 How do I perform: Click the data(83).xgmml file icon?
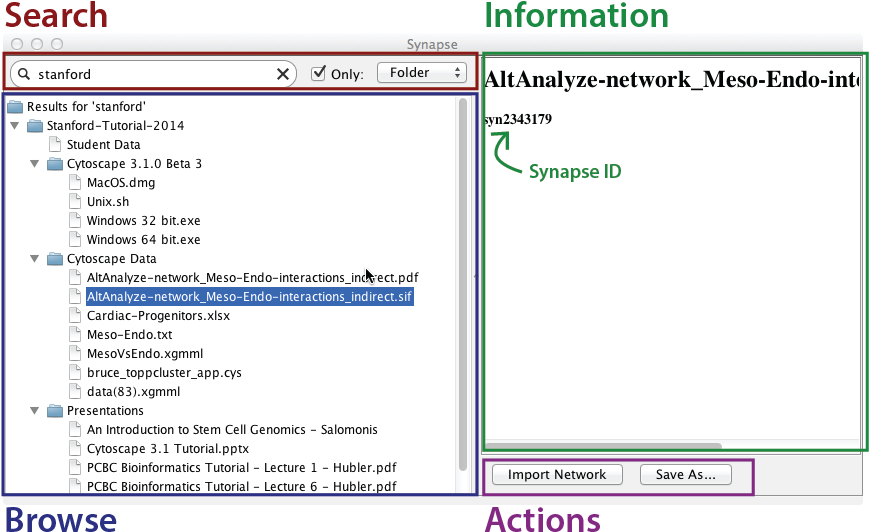[75, 391]
